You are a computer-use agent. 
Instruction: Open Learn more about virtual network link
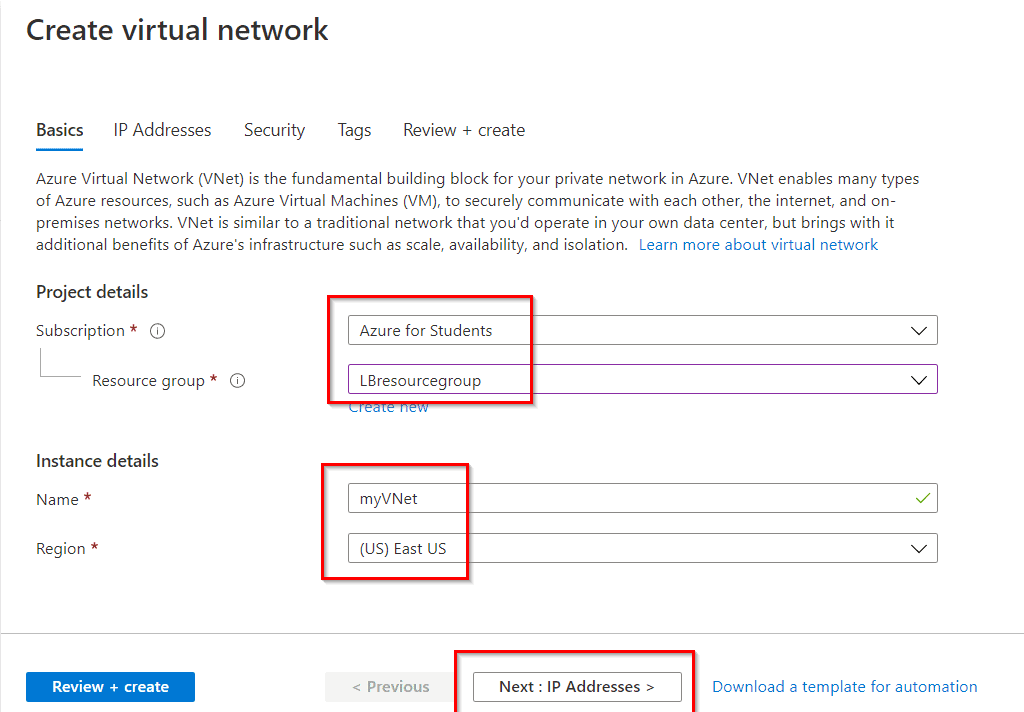pyautogui.click(x=758, y=244)
